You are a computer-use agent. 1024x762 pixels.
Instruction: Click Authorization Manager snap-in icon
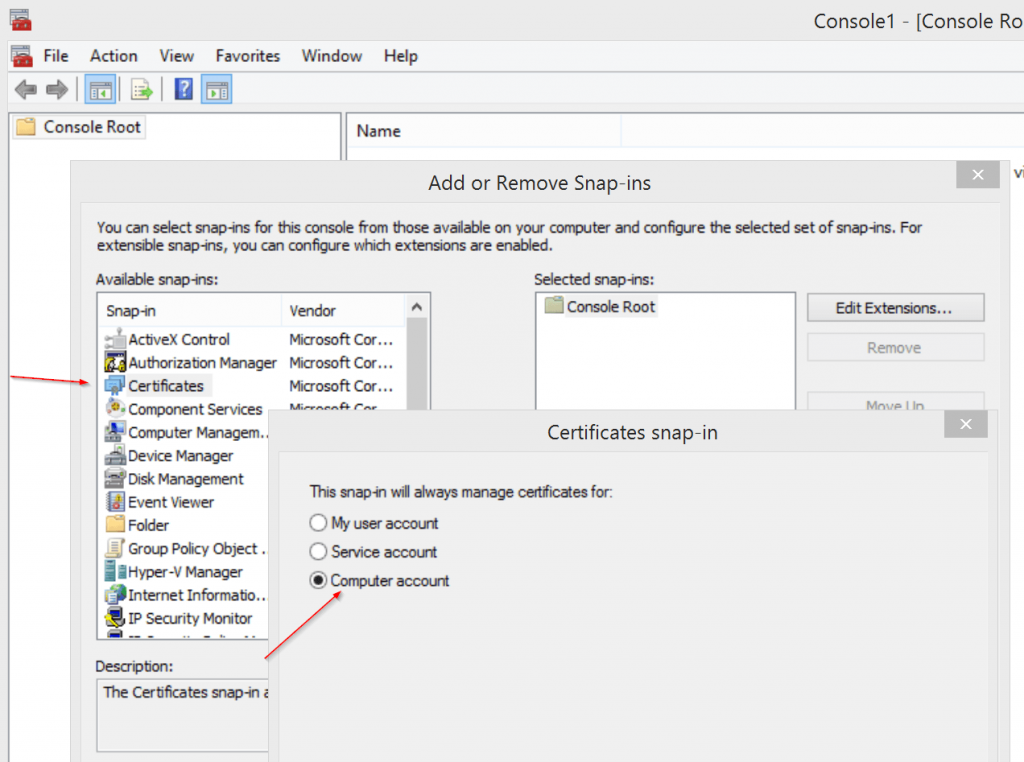[115, 362]
